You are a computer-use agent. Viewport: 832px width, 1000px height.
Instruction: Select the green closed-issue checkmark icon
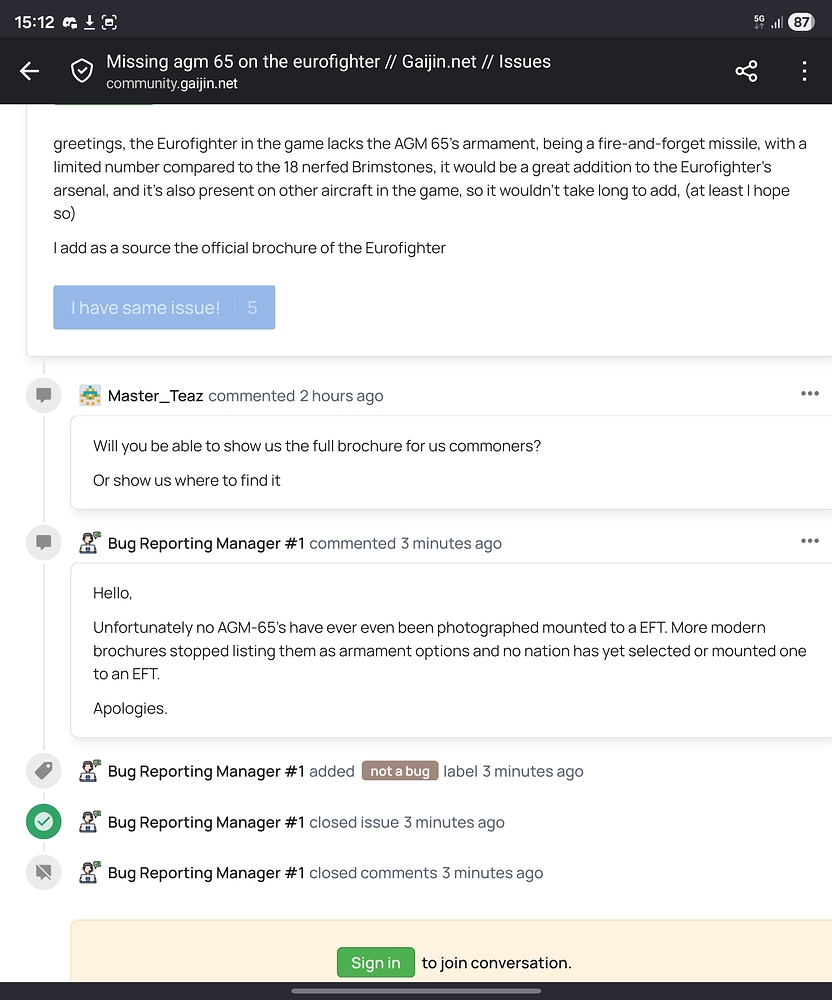coord(43,821)
